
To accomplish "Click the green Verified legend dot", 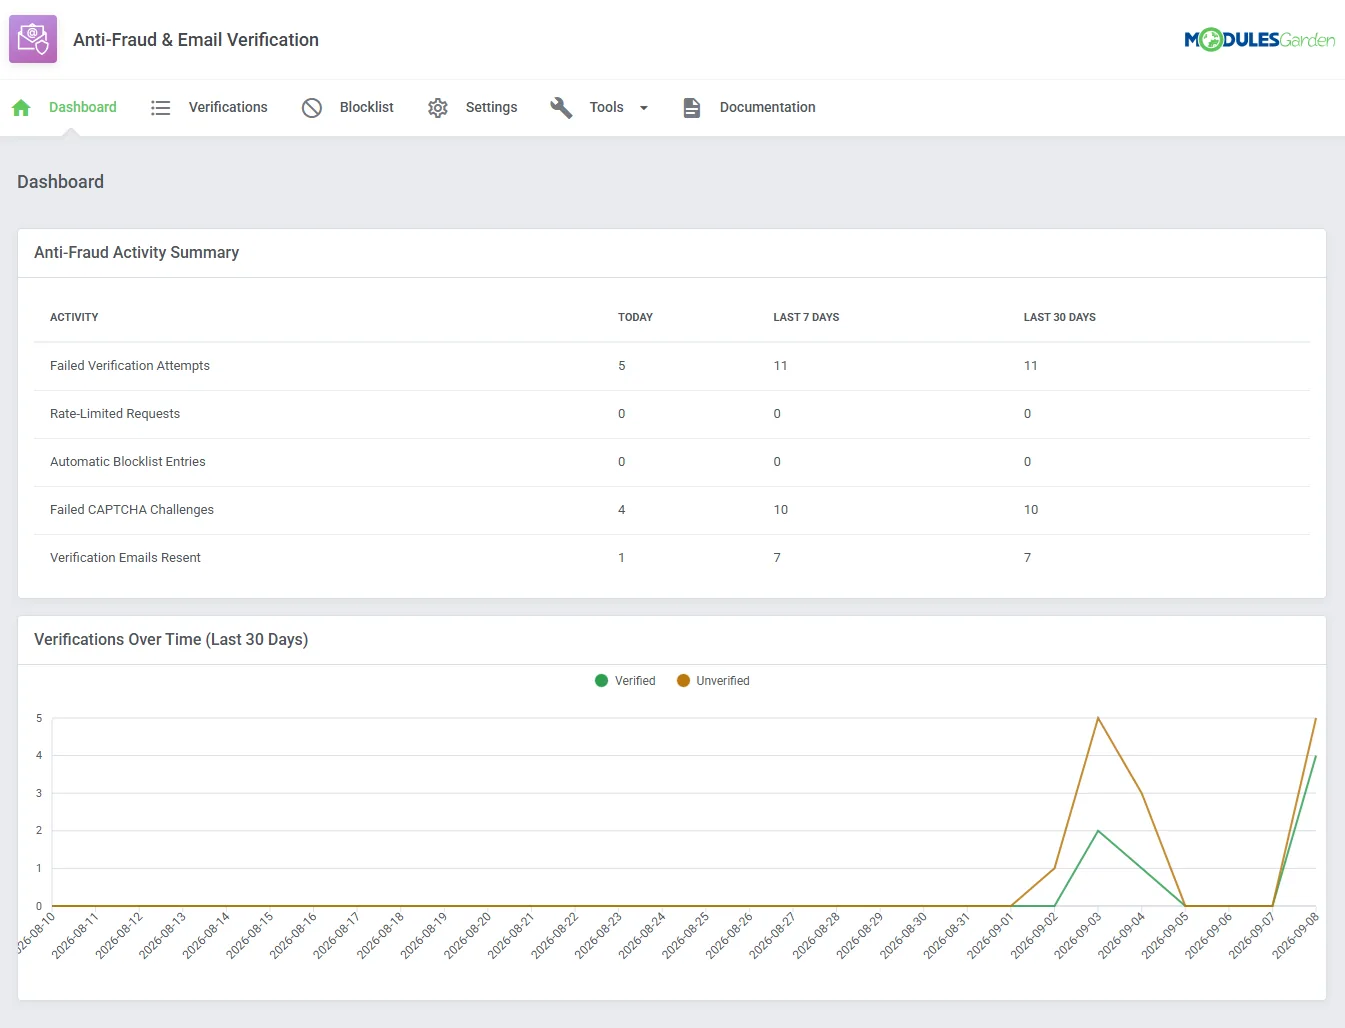I will (x=601, y=681).
